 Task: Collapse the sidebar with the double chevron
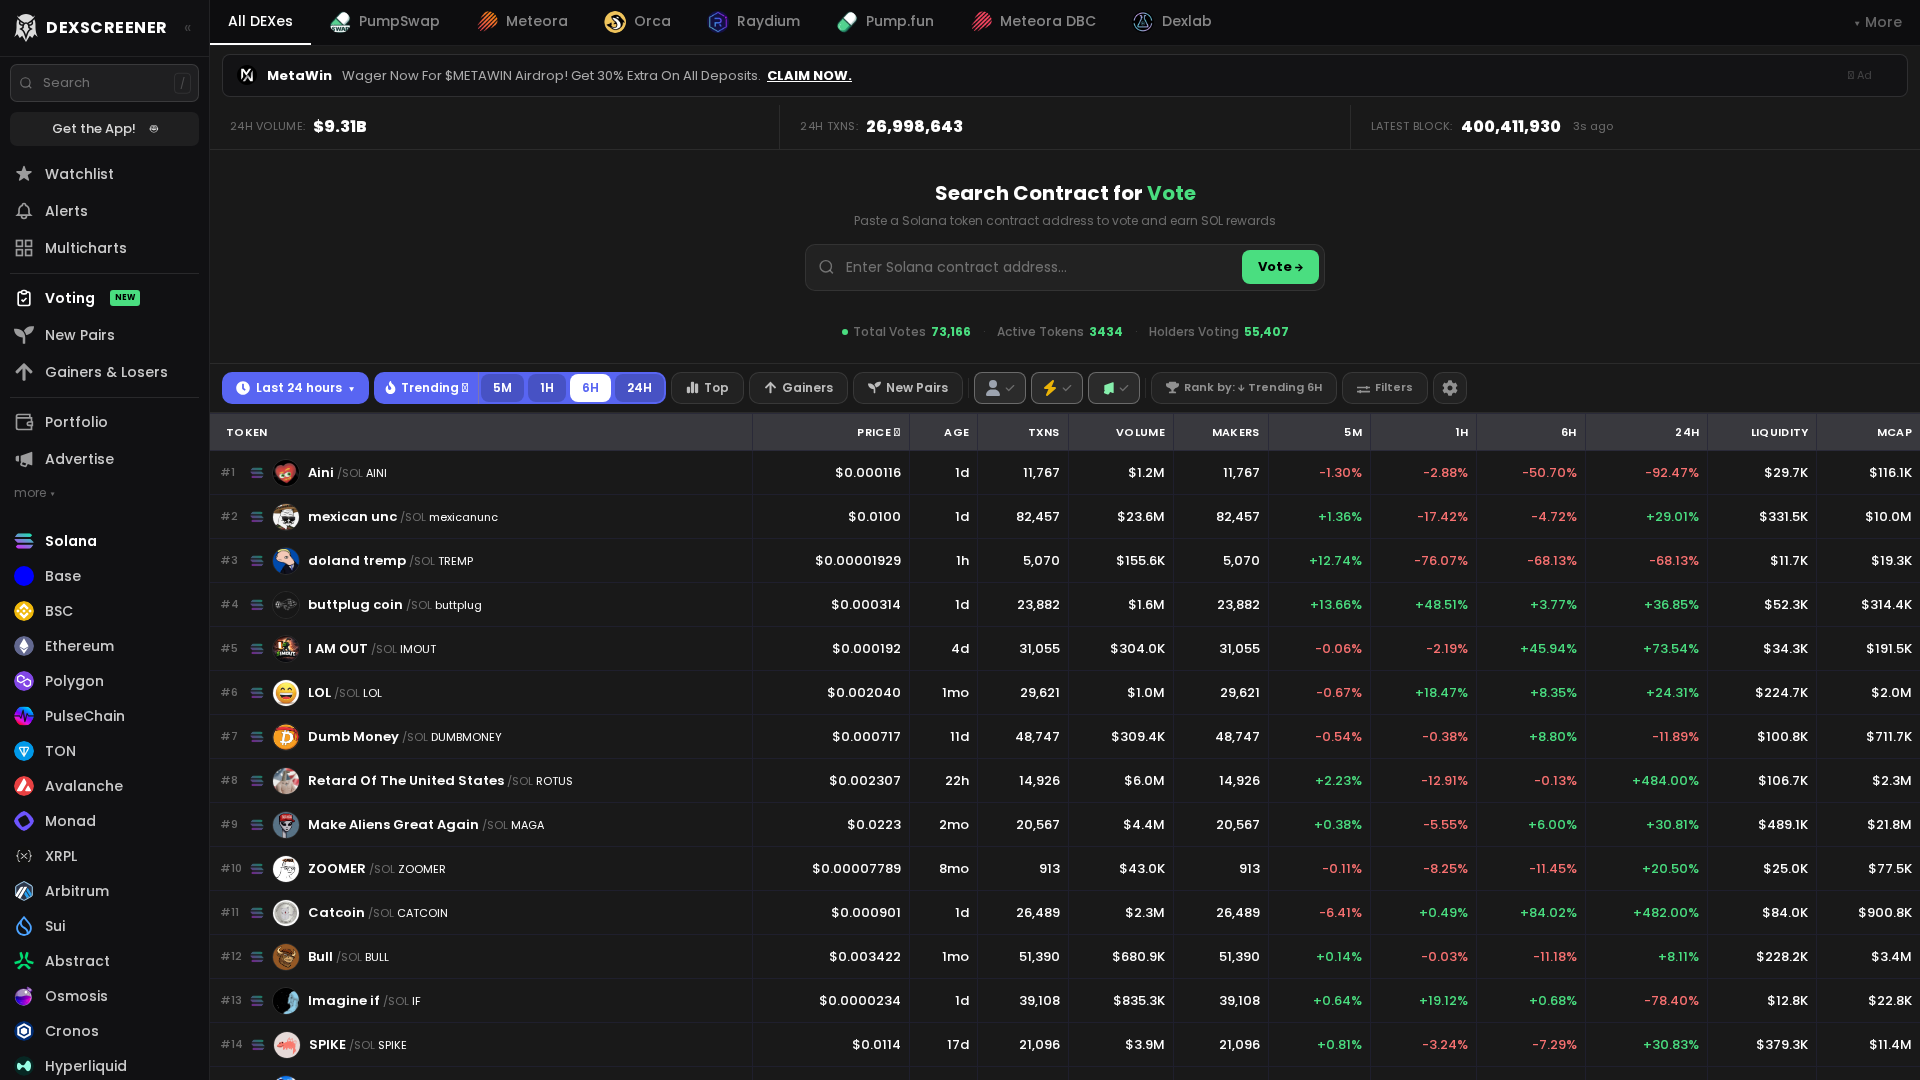click(x=188, y=28)
